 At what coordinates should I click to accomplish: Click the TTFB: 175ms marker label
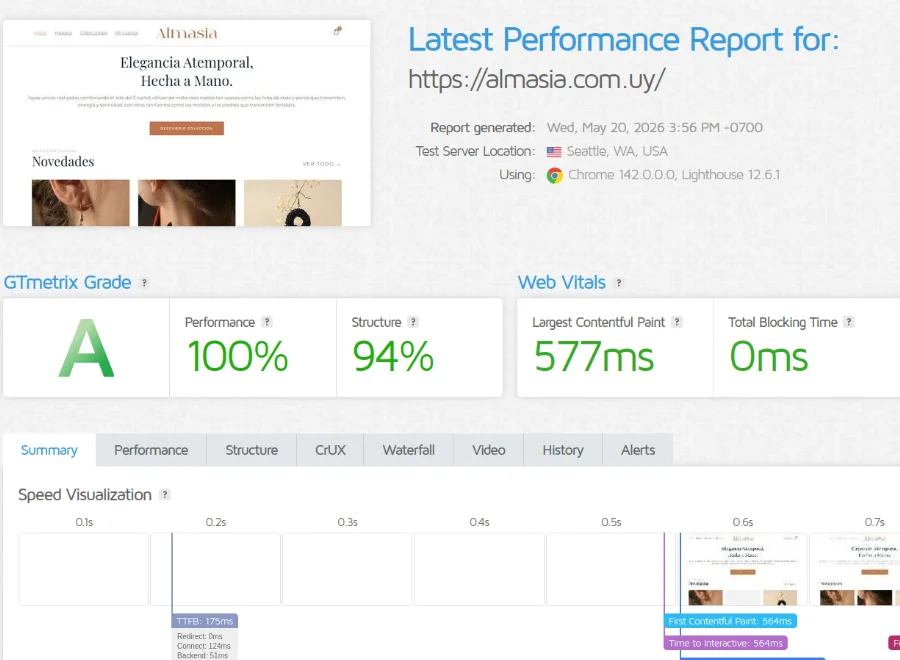(x=204, y=621)
